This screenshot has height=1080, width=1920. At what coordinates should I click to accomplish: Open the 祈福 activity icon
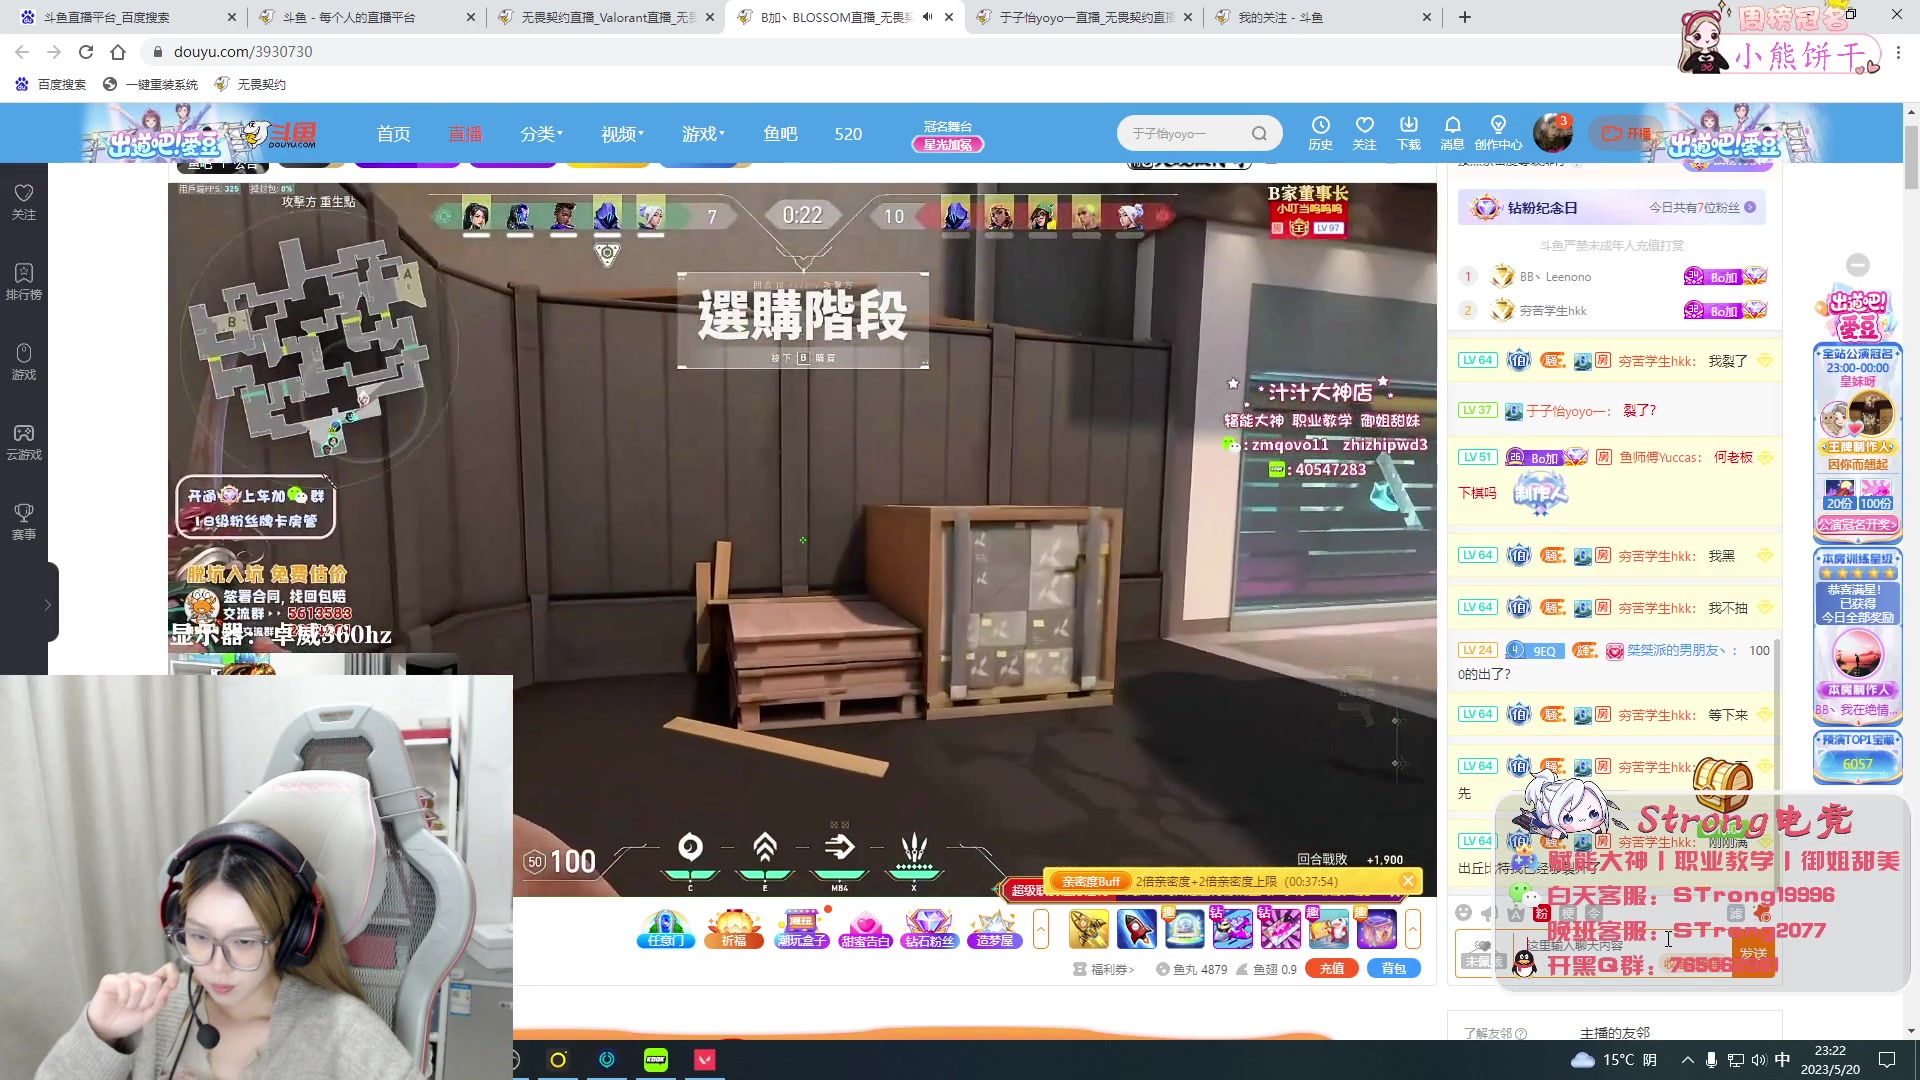[734, 929]
